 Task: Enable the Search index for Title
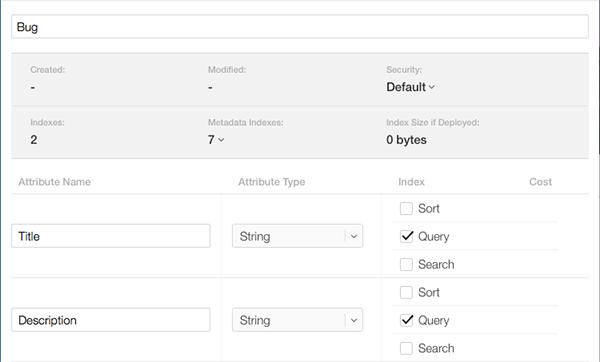[x=406, y=264]
